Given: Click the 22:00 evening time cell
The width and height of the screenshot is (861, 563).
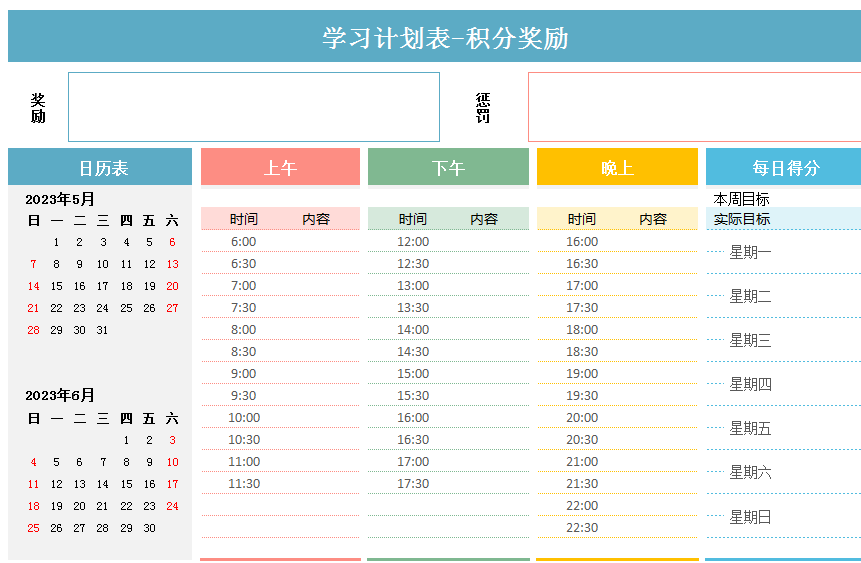Looking at the screenshot, I should click(582, 505).
